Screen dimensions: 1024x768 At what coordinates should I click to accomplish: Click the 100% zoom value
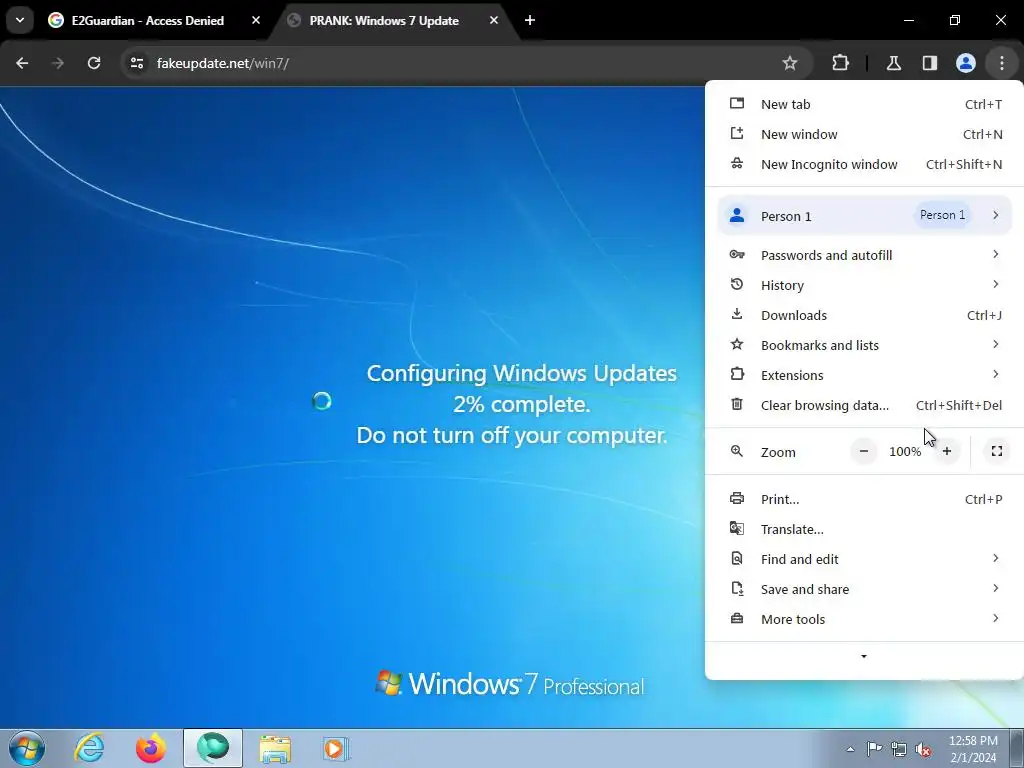point(905,451)
